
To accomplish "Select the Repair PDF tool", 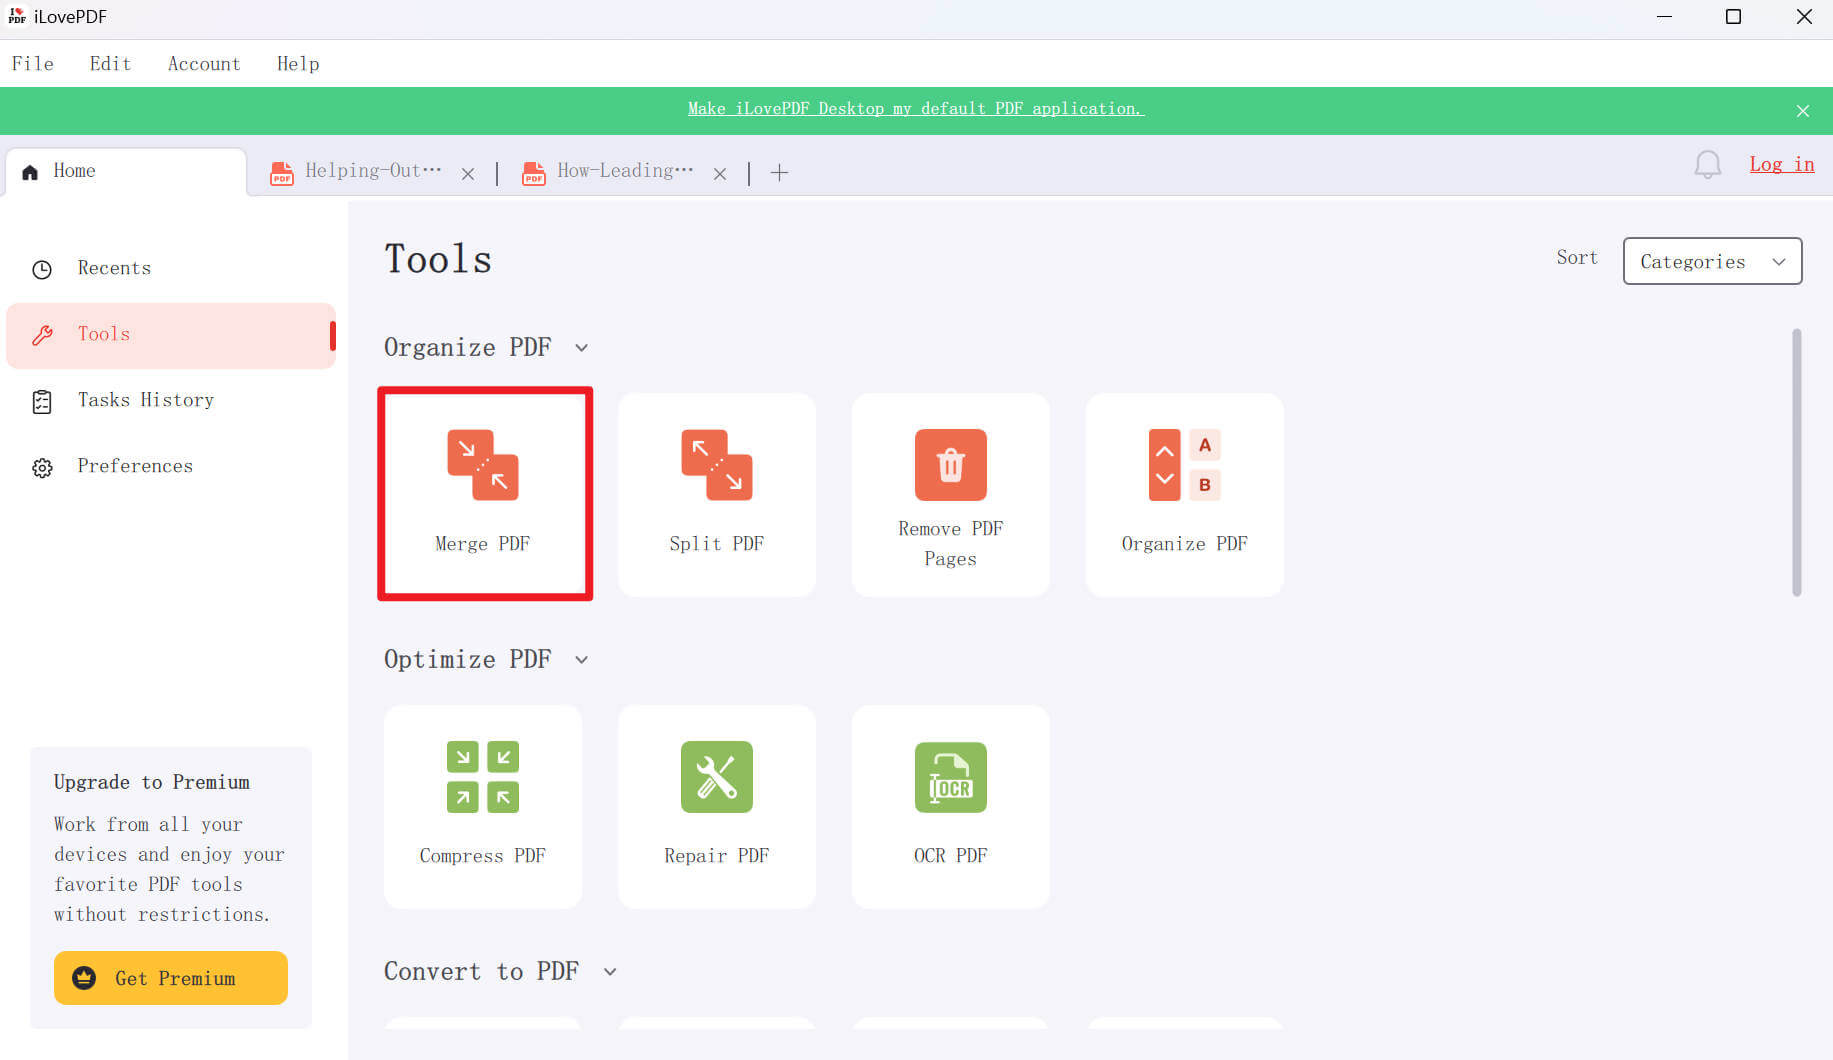I will [716, 806].
